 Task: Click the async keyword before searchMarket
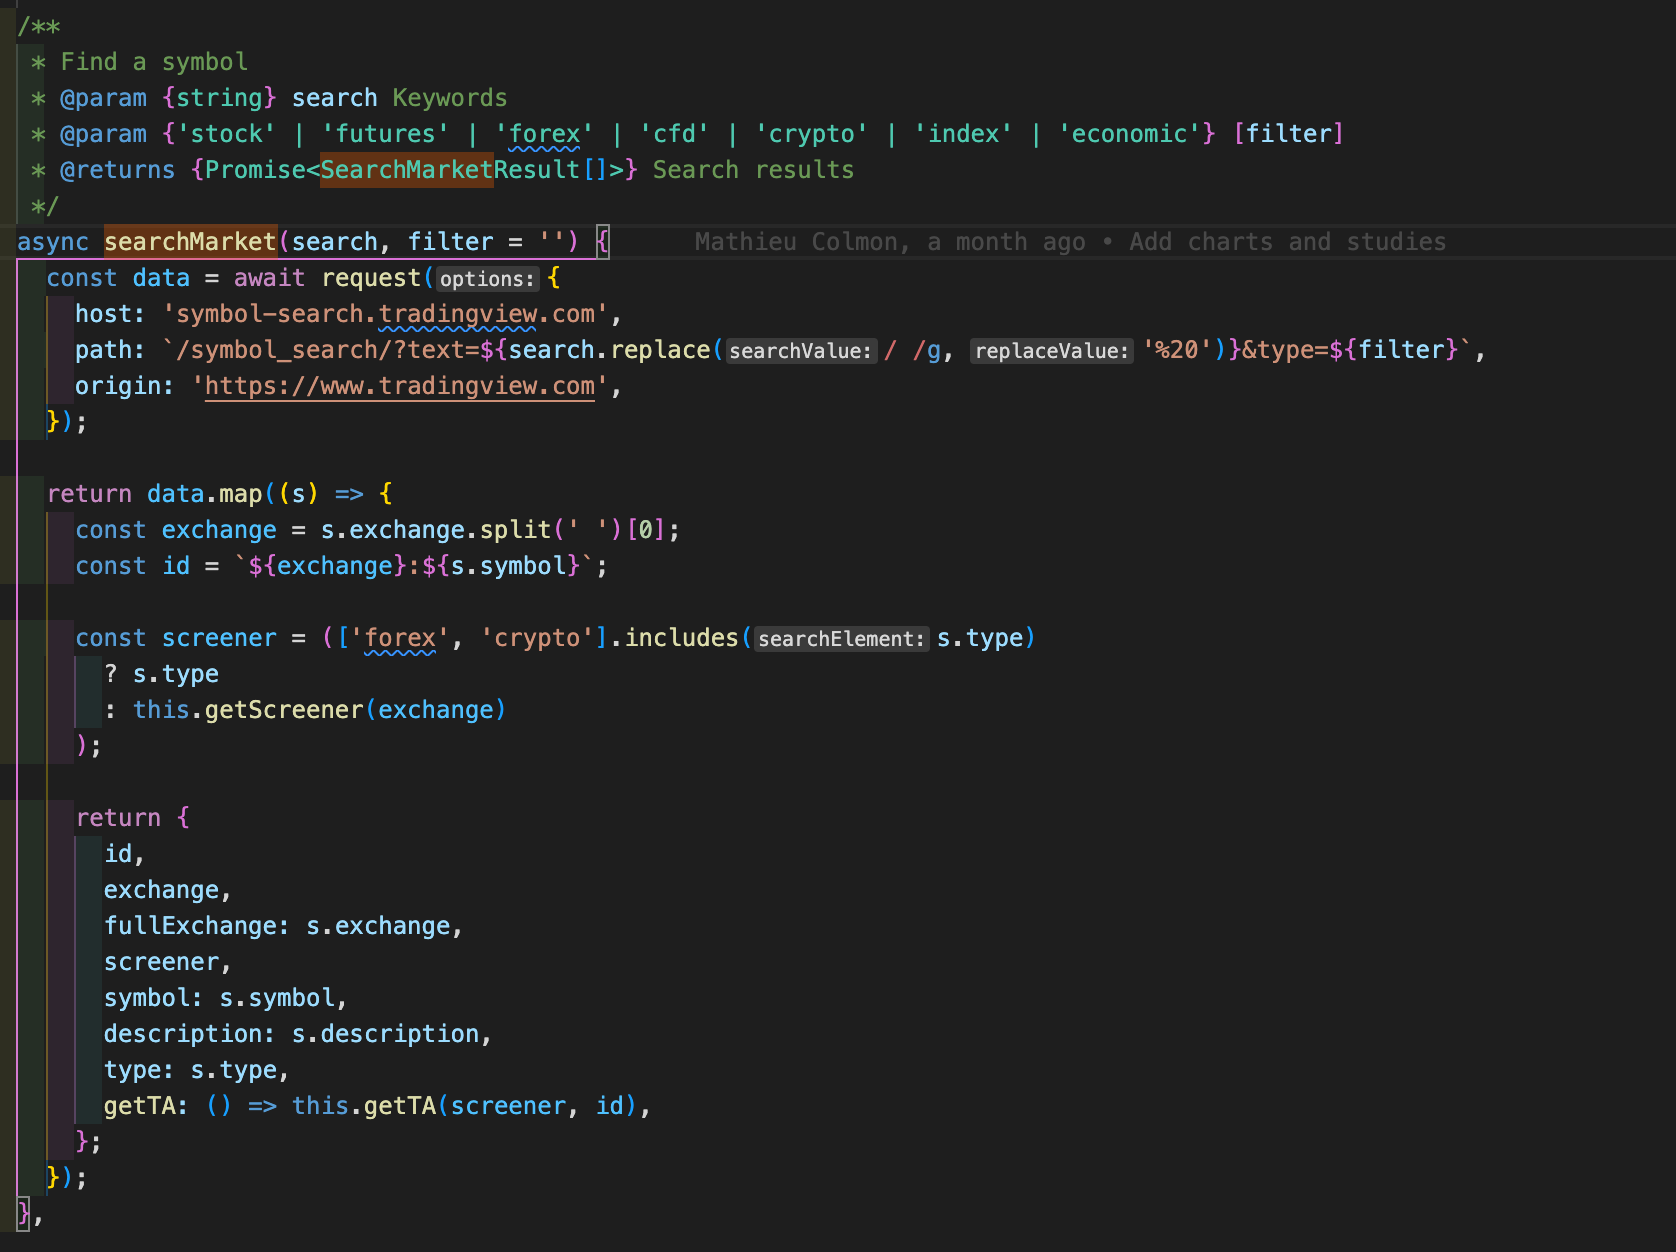point(52,241)
